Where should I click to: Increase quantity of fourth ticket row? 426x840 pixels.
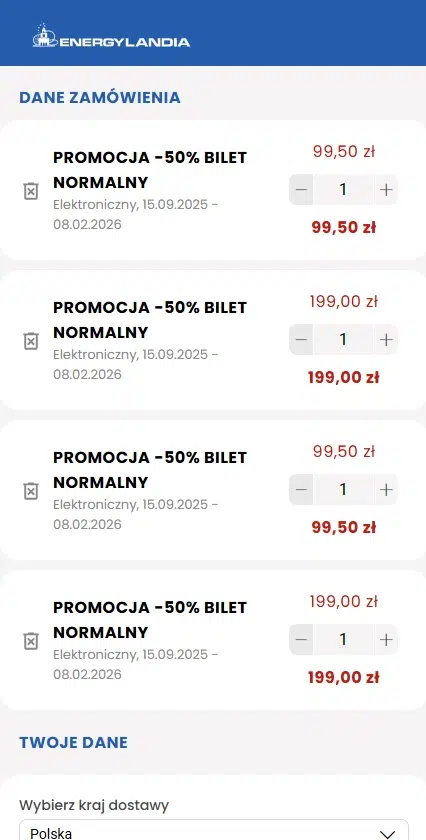point(386,640)
